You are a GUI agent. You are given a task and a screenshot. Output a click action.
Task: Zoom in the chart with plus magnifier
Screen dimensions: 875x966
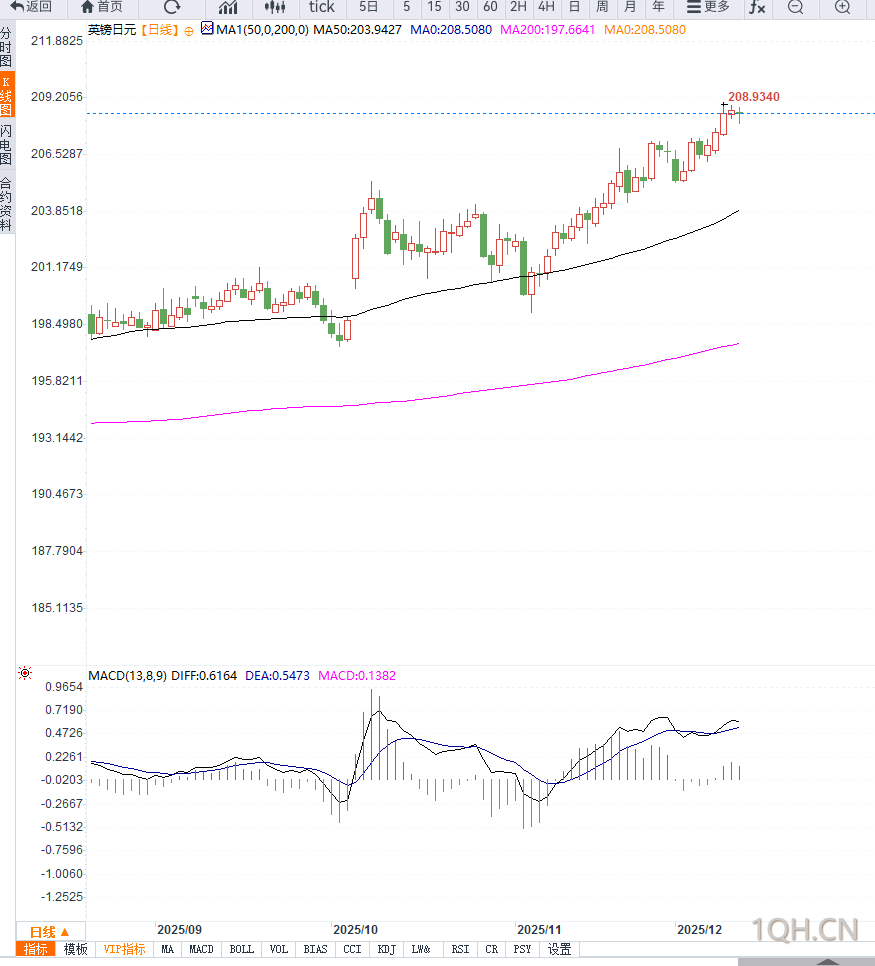842,7
